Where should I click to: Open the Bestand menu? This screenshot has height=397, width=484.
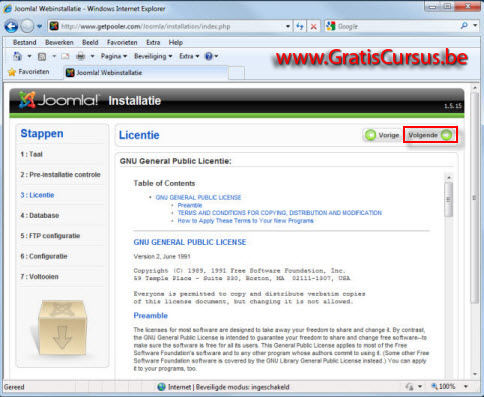24,43
